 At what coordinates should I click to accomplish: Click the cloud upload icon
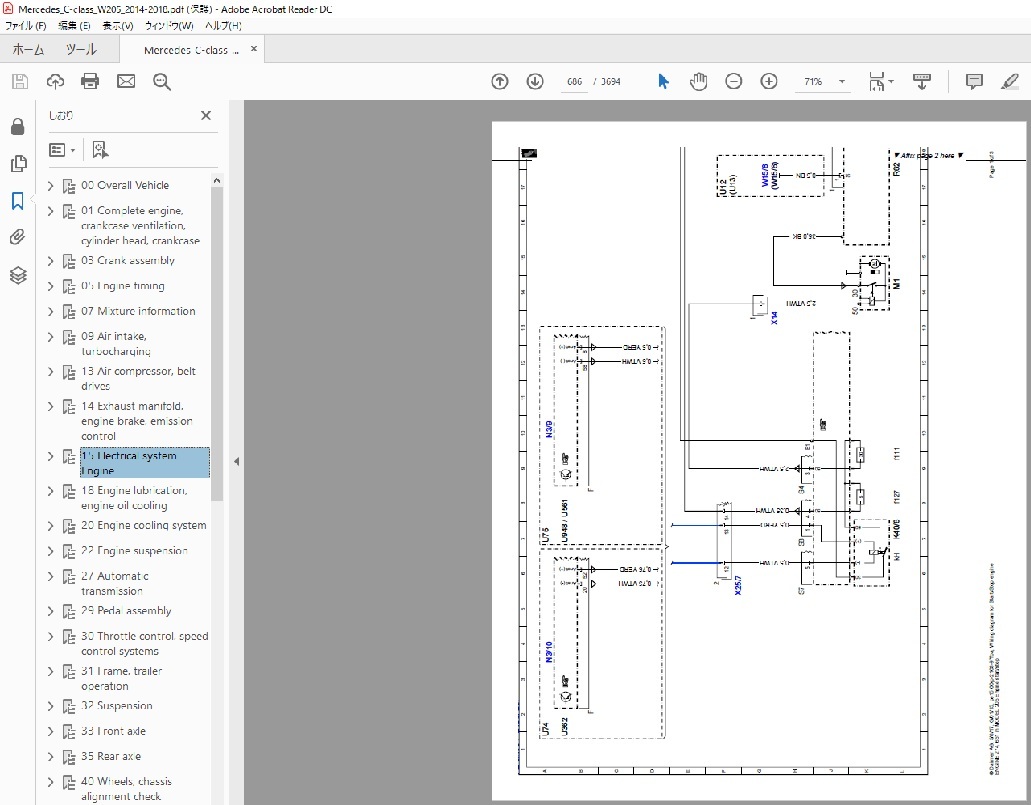(55, 82)
